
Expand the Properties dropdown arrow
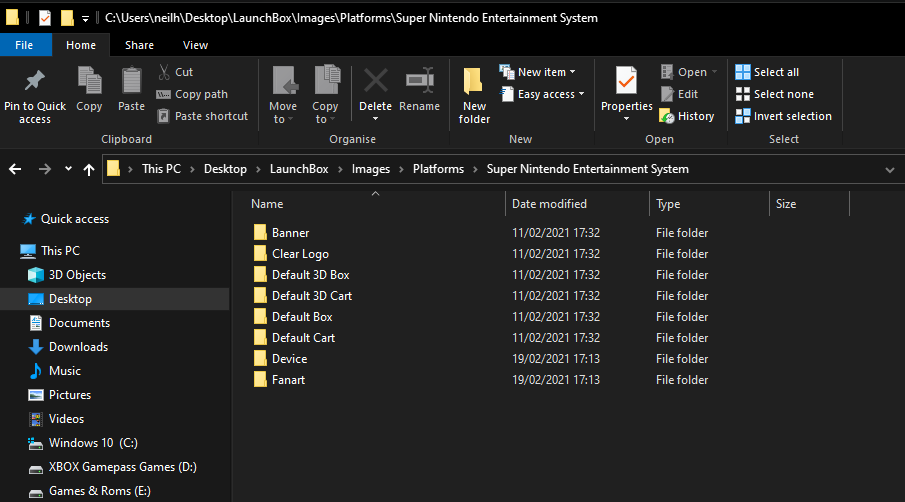tap(626, 119)
